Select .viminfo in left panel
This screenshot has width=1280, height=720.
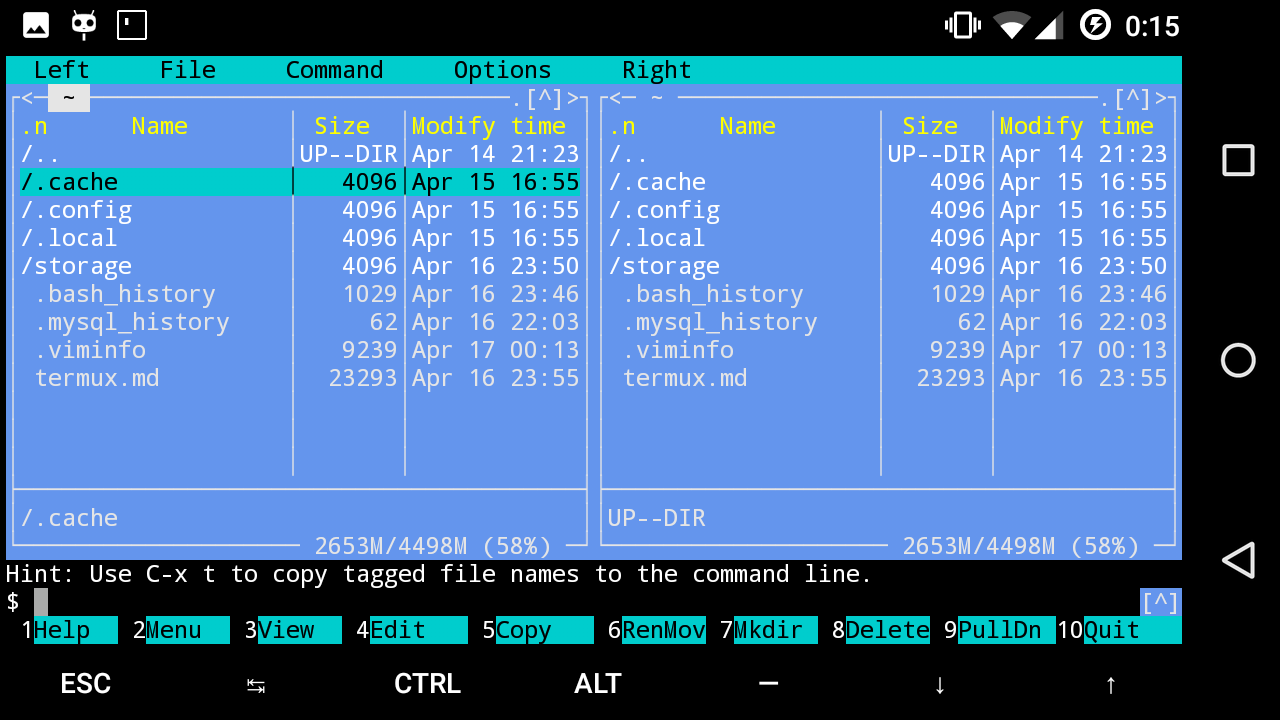point(300,350)
